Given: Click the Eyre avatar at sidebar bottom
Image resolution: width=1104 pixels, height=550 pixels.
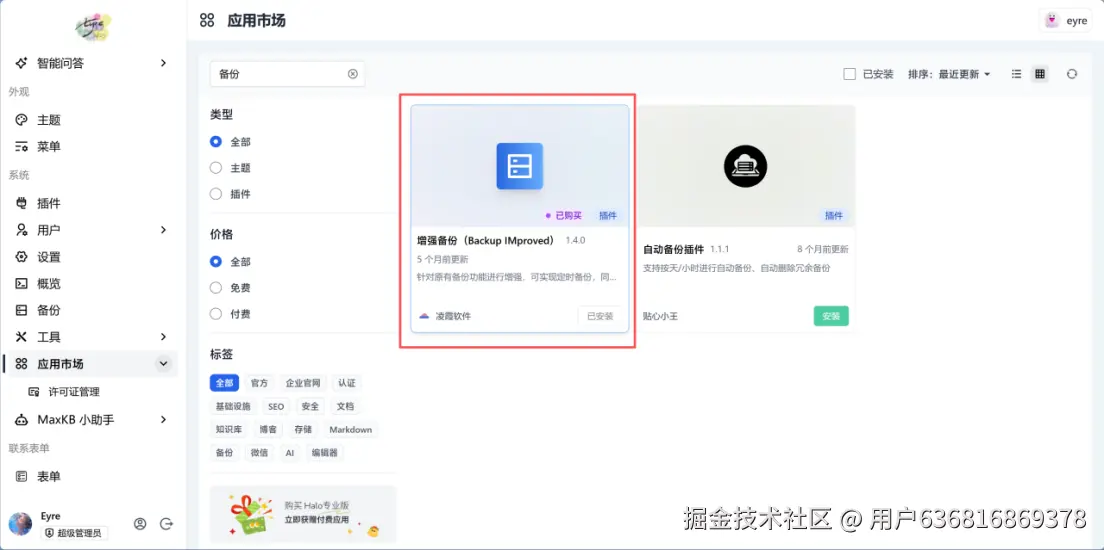Looking at the screenshot, I should 20,524.
